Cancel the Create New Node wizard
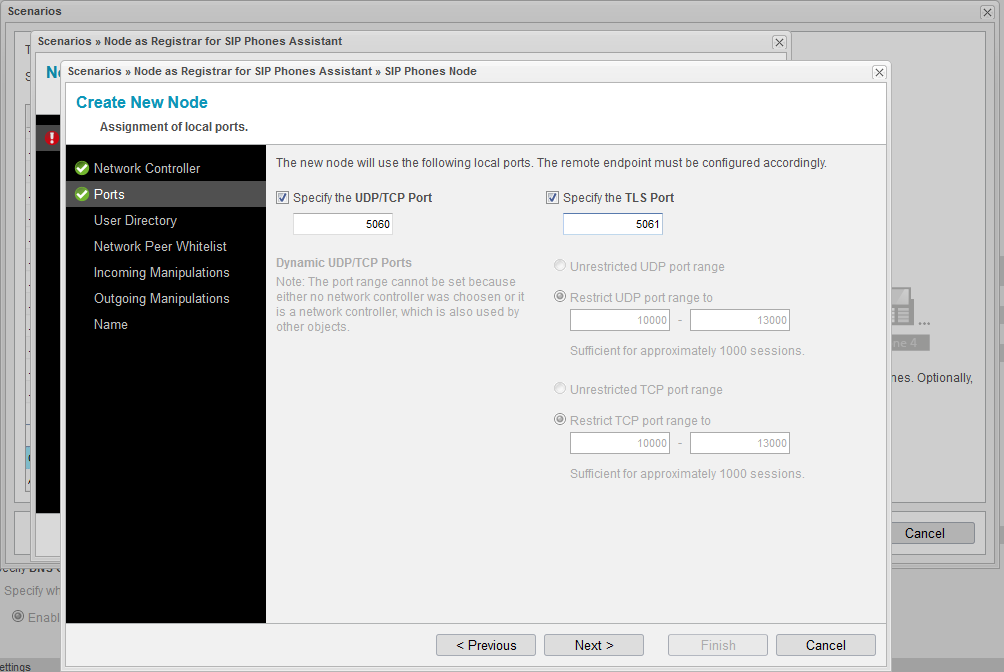The image size is (1004, 672). (825, 645)
